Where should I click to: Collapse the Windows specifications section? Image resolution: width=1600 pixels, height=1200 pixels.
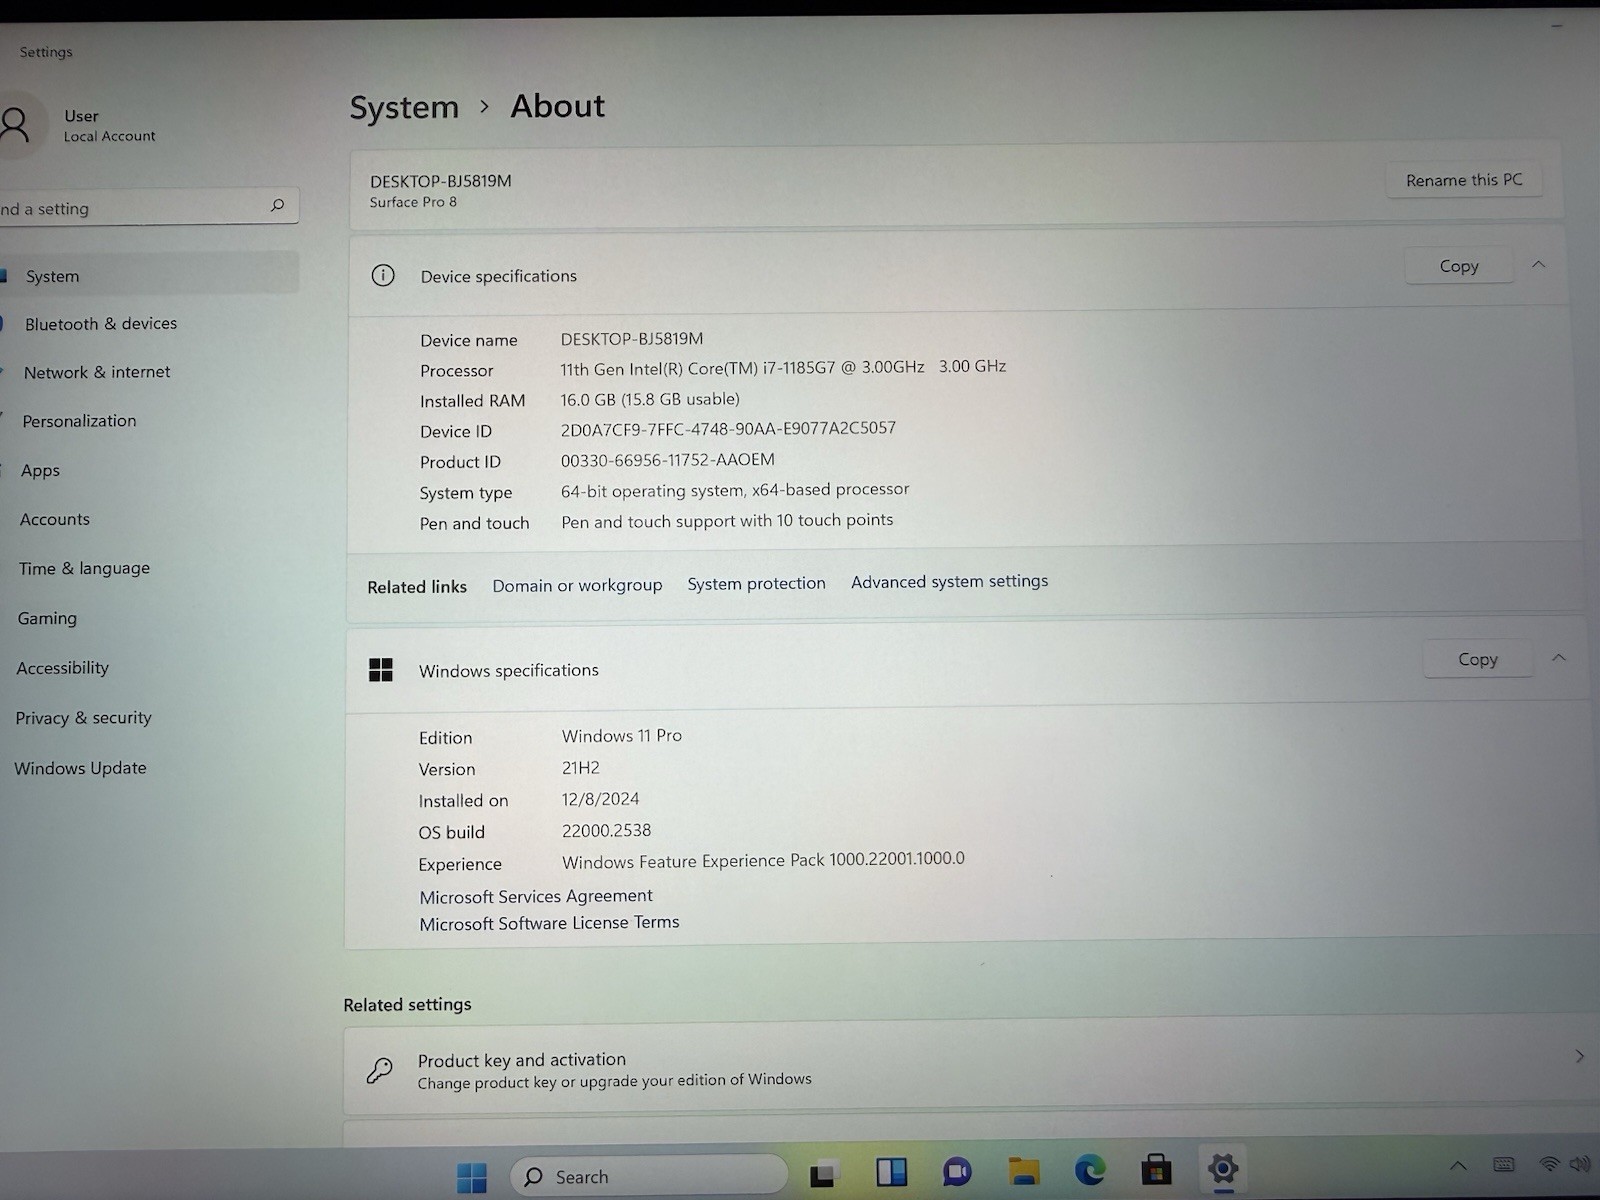(x=1558, y=658)
